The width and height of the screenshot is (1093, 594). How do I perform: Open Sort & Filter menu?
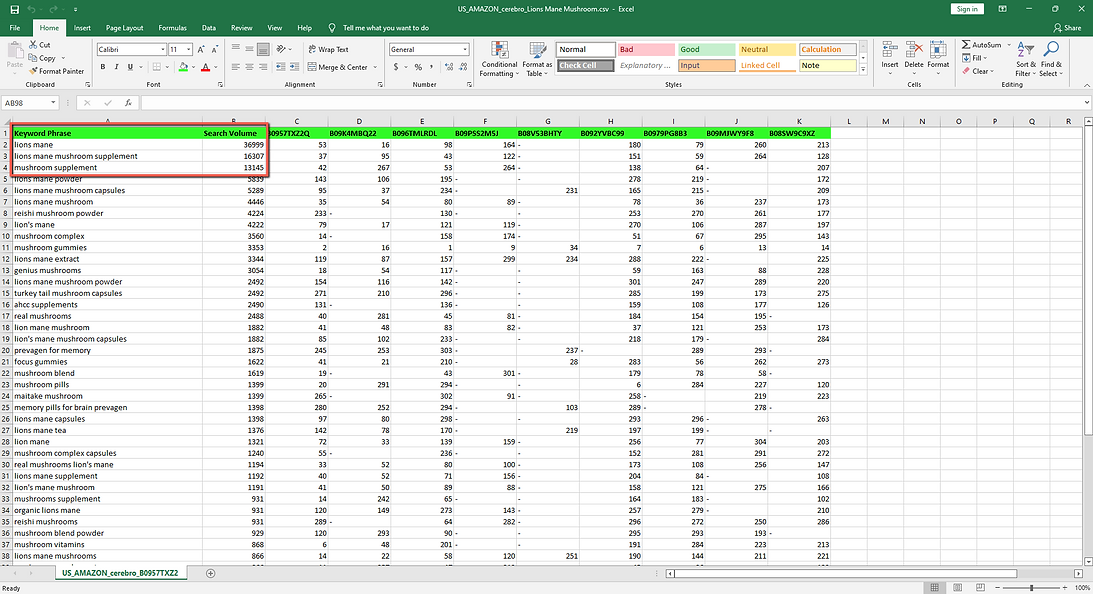(1025, 59)
